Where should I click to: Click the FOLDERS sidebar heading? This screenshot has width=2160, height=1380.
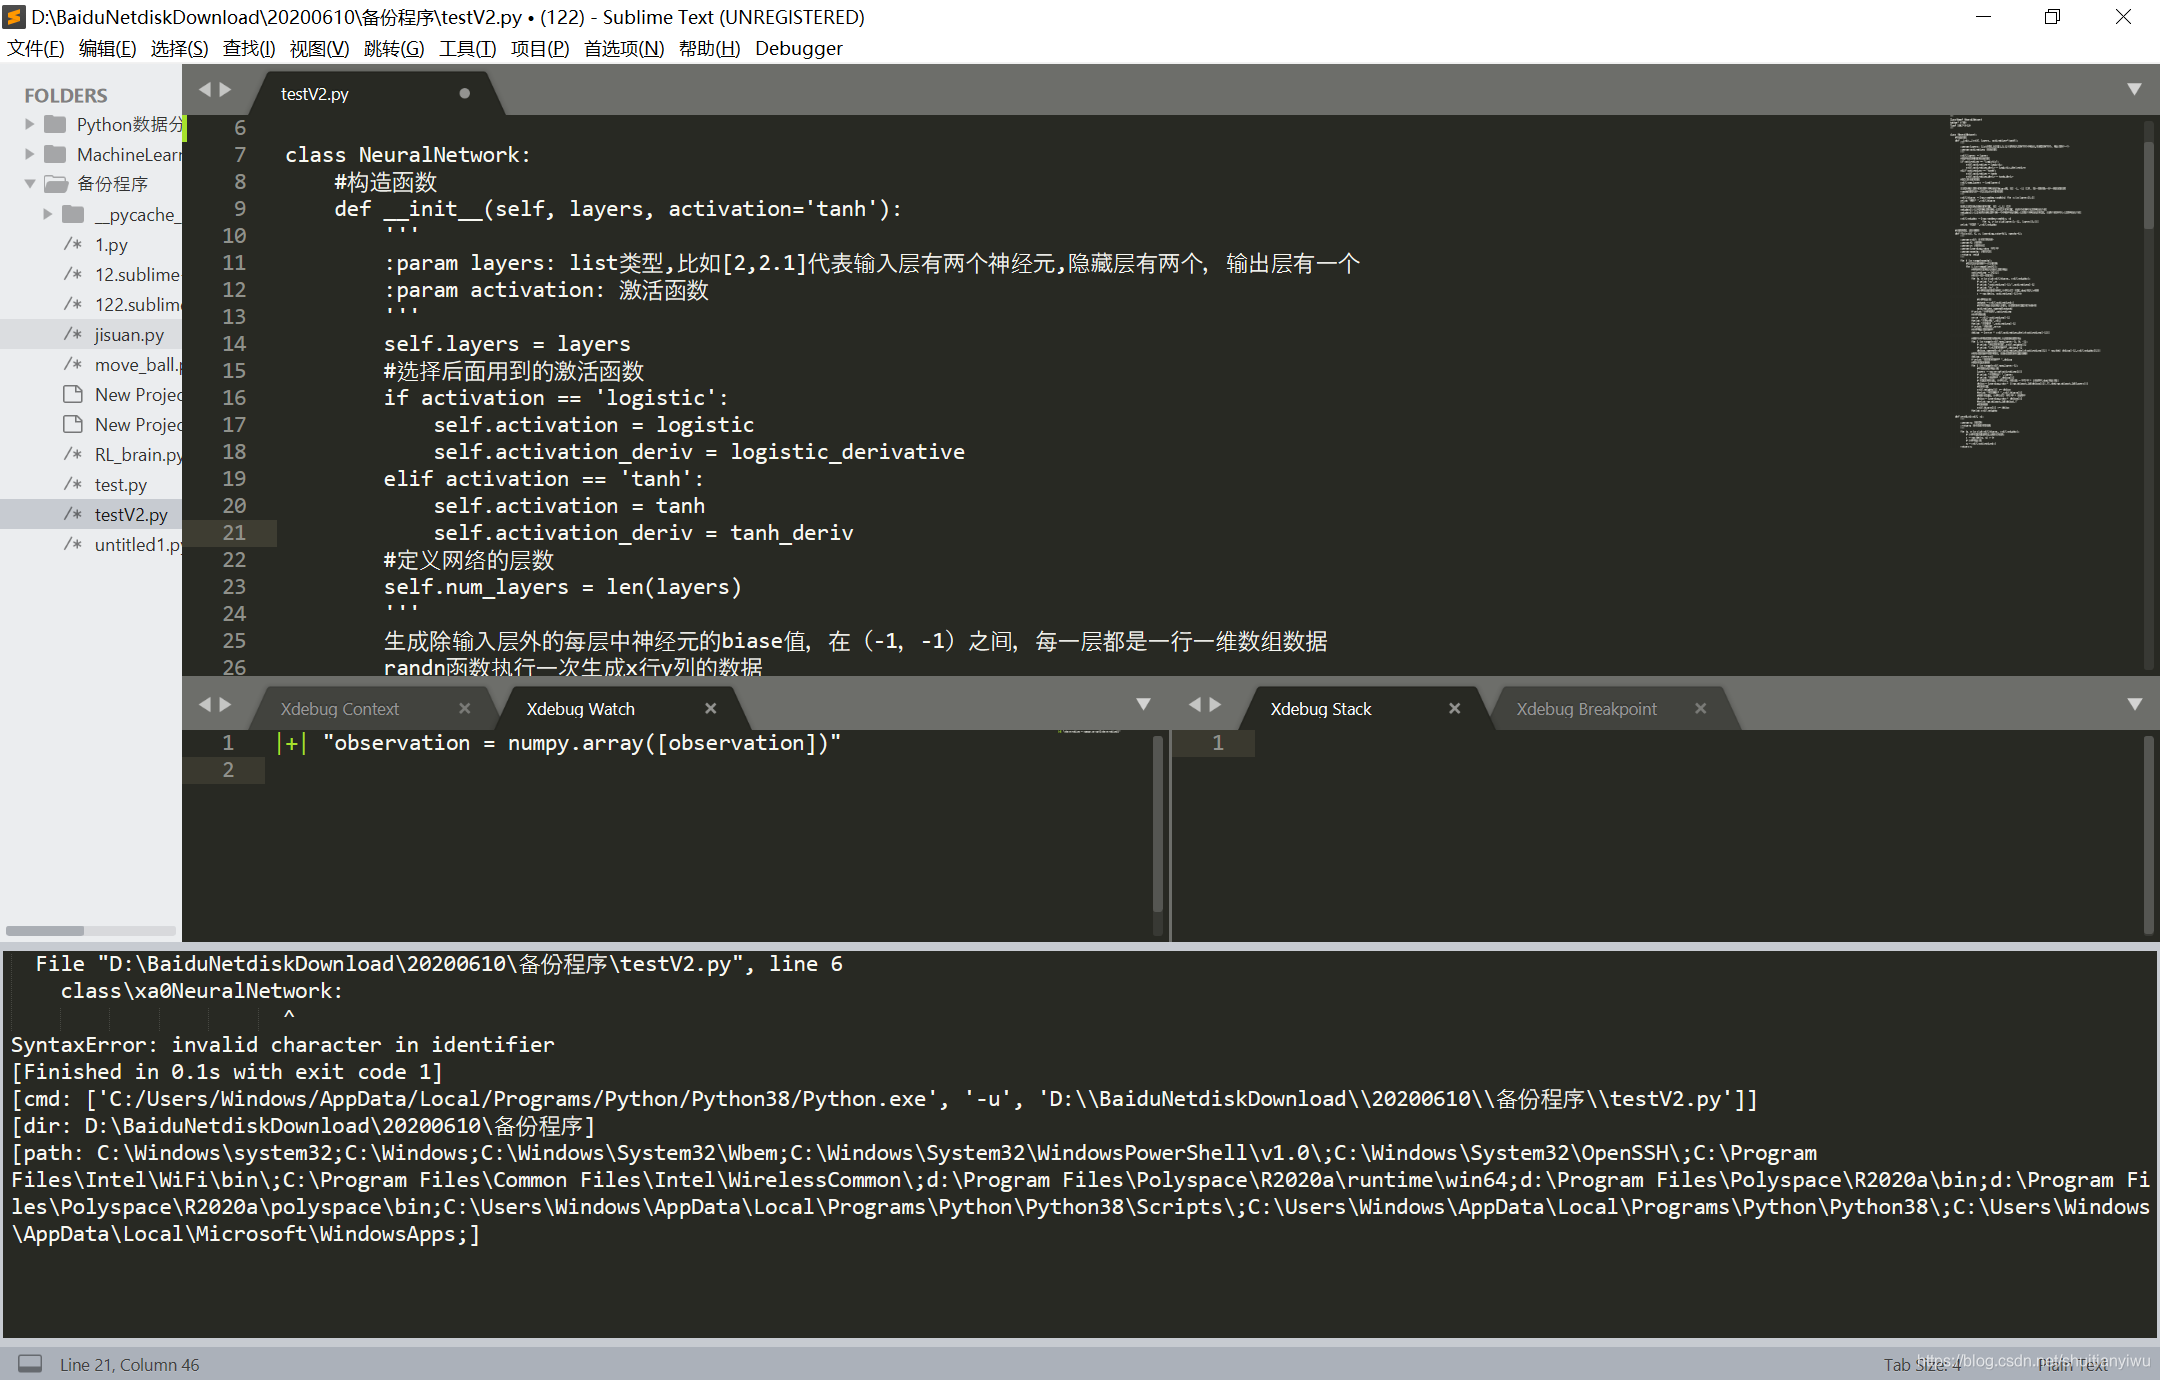tap(65, 95)
